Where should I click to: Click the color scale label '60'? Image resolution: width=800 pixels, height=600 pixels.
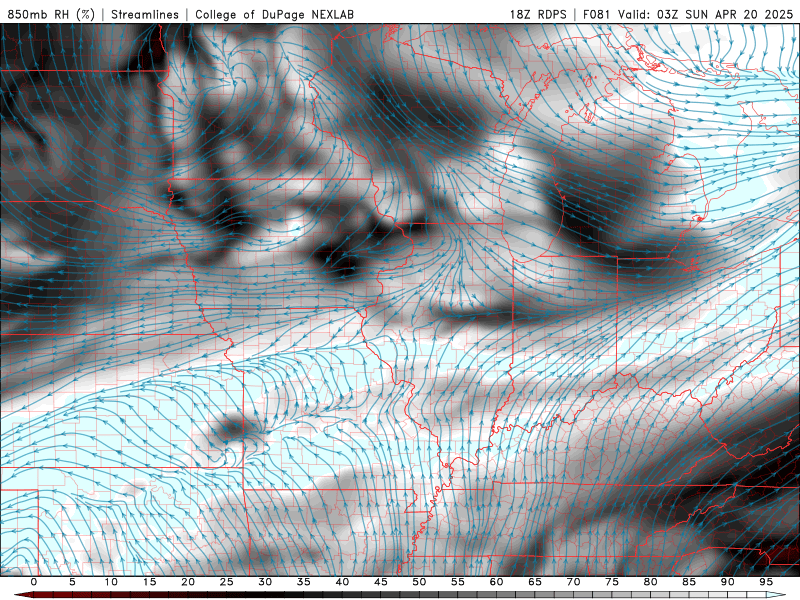pyautogui.click(x=496, y=582)
